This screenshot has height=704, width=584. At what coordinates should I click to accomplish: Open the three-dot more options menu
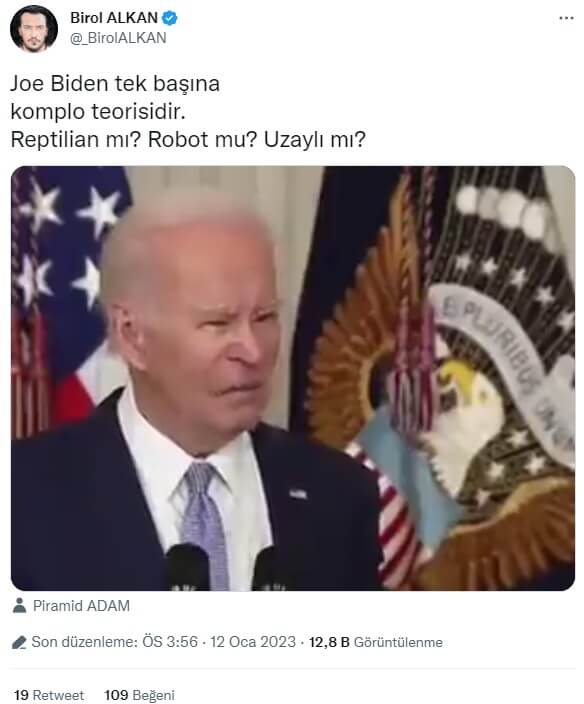pyautogui.click(x=566, y=18)
